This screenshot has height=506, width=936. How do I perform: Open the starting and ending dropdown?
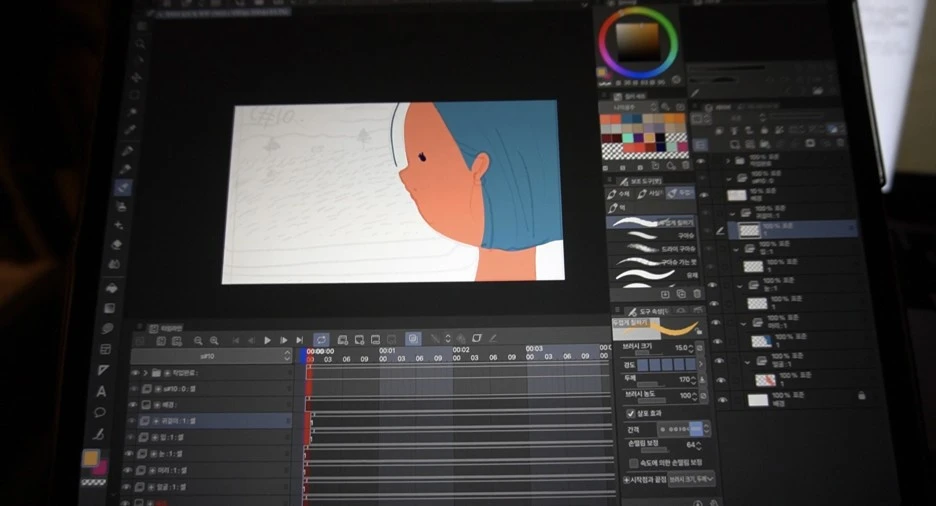click(x=691, y=480)
